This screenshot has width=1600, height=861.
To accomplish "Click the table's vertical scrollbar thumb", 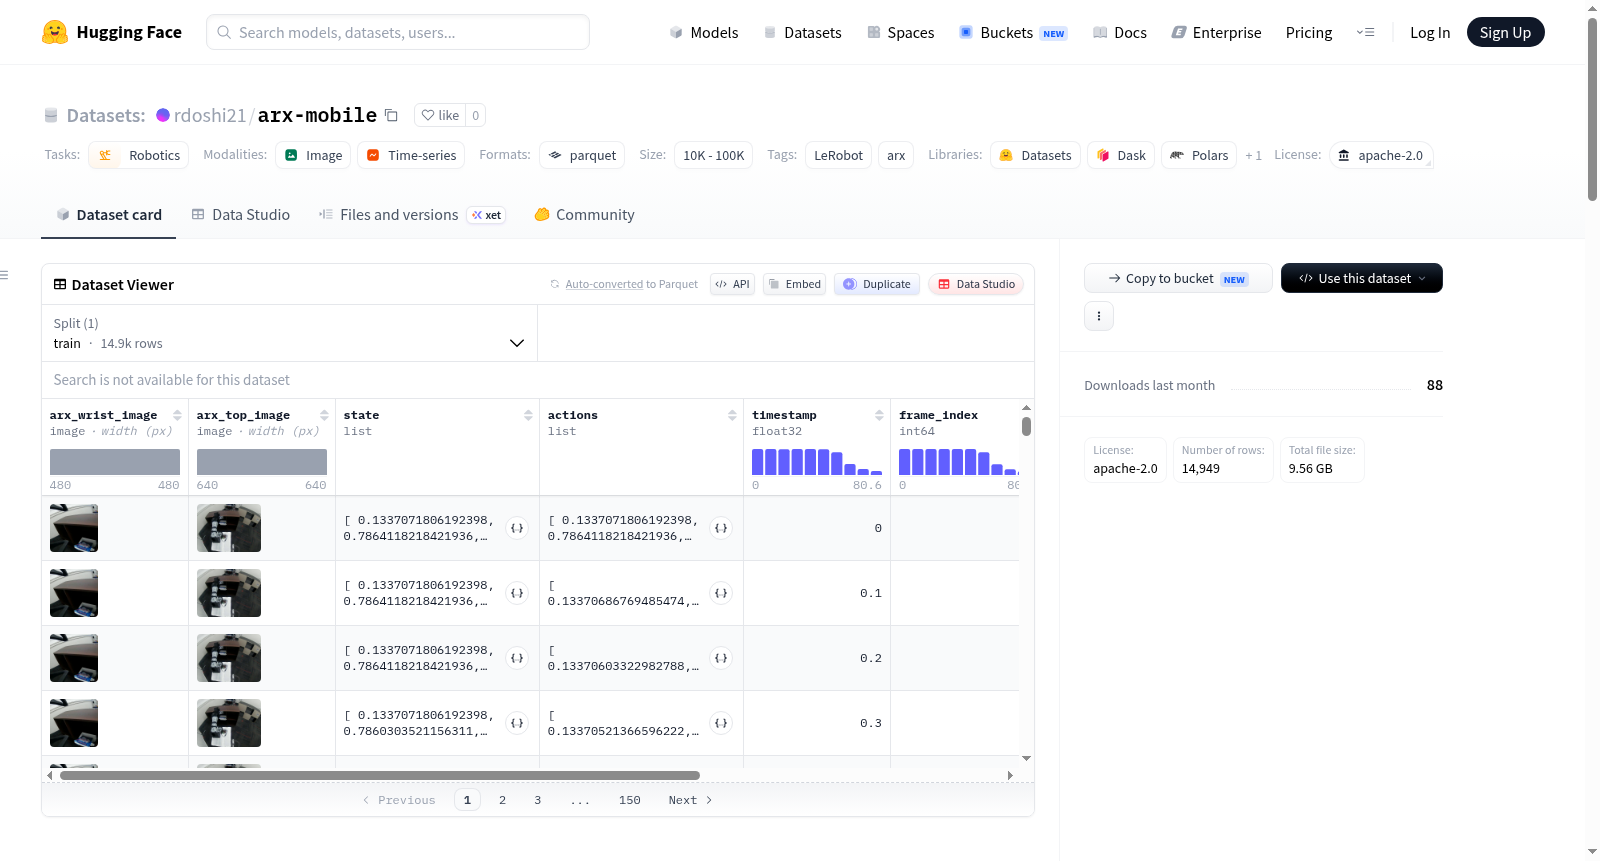I will pyautogui.click(x=1026, y=426).
